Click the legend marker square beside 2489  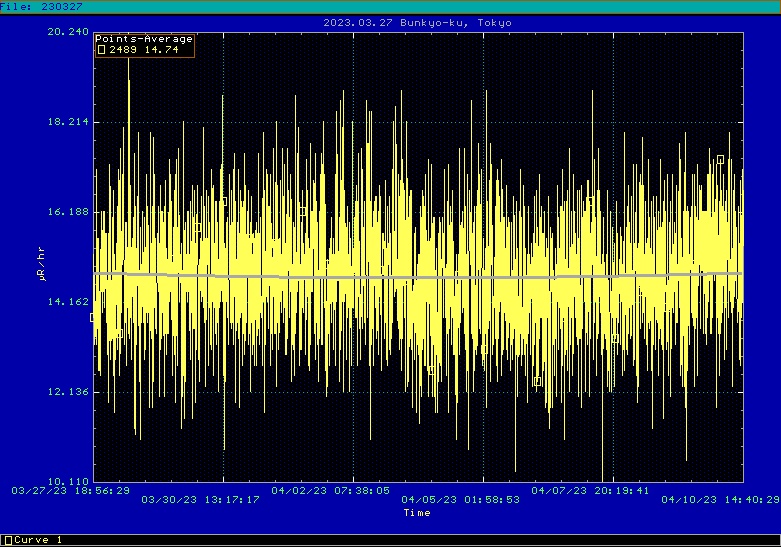tap(101, 49)
